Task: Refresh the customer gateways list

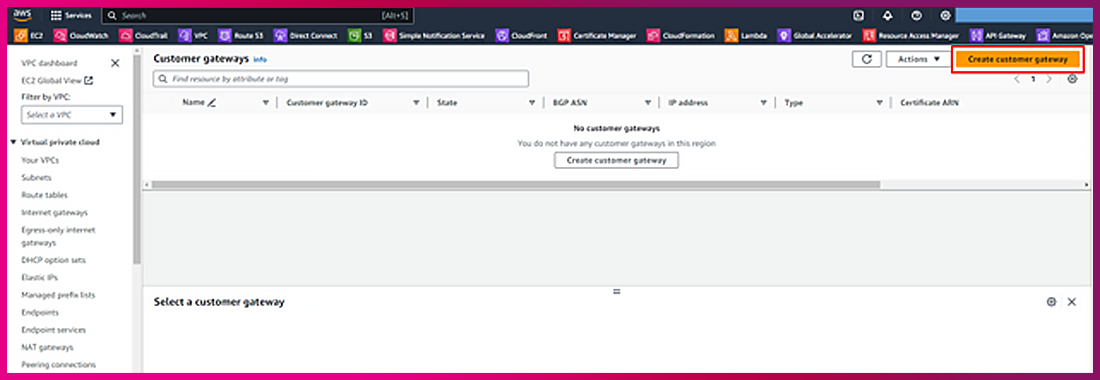Action: point(866,60)
